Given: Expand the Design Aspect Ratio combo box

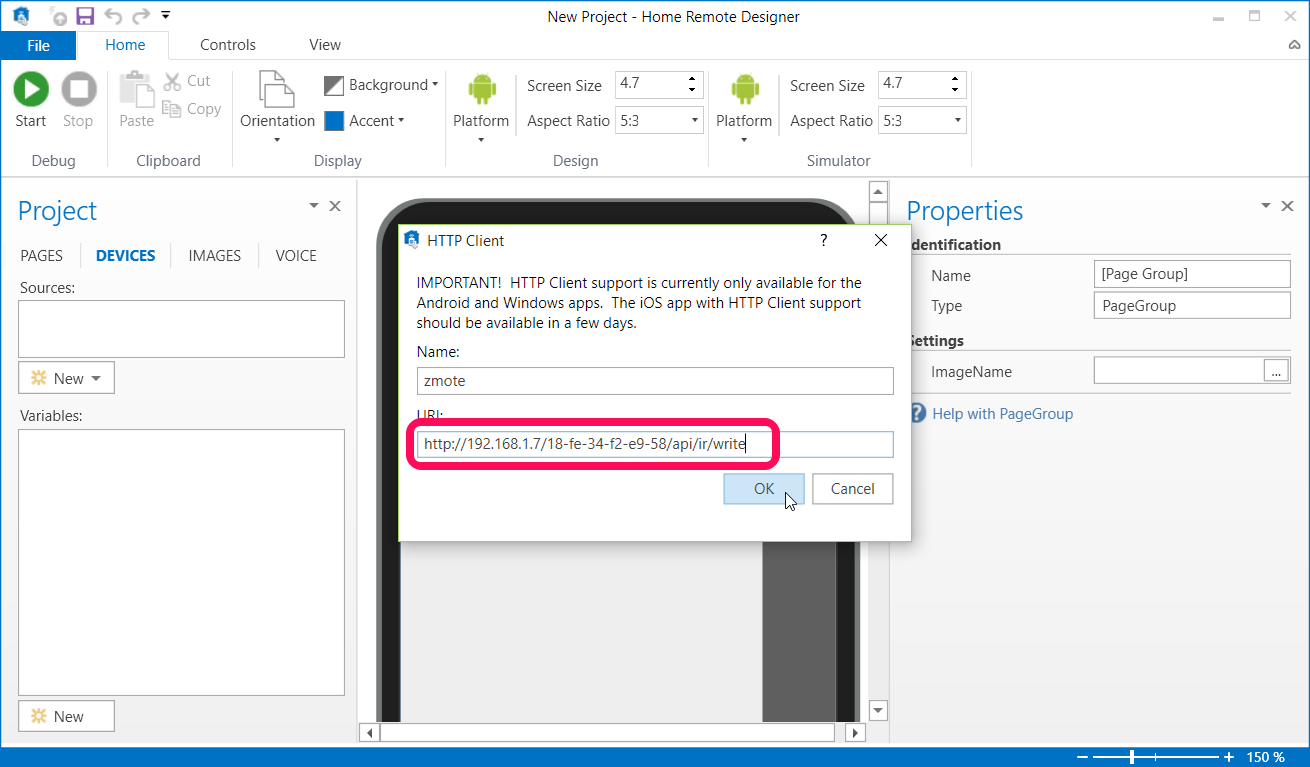Looking at the screenshot, I should [695, 121].
